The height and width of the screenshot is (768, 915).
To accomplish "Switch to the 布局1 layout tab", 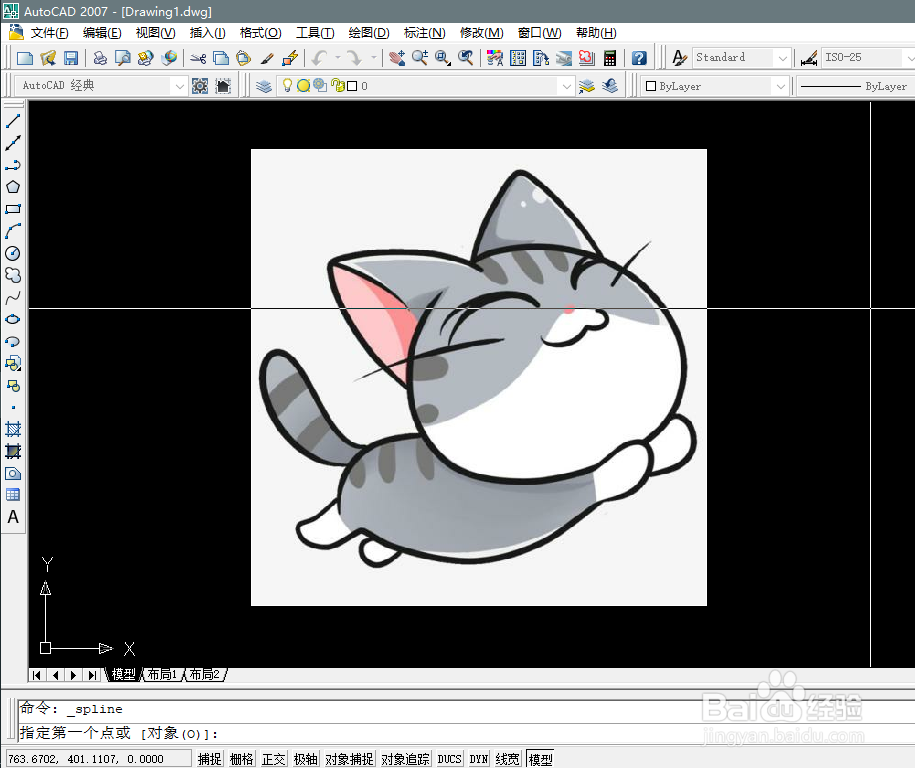I will point(162,674).
